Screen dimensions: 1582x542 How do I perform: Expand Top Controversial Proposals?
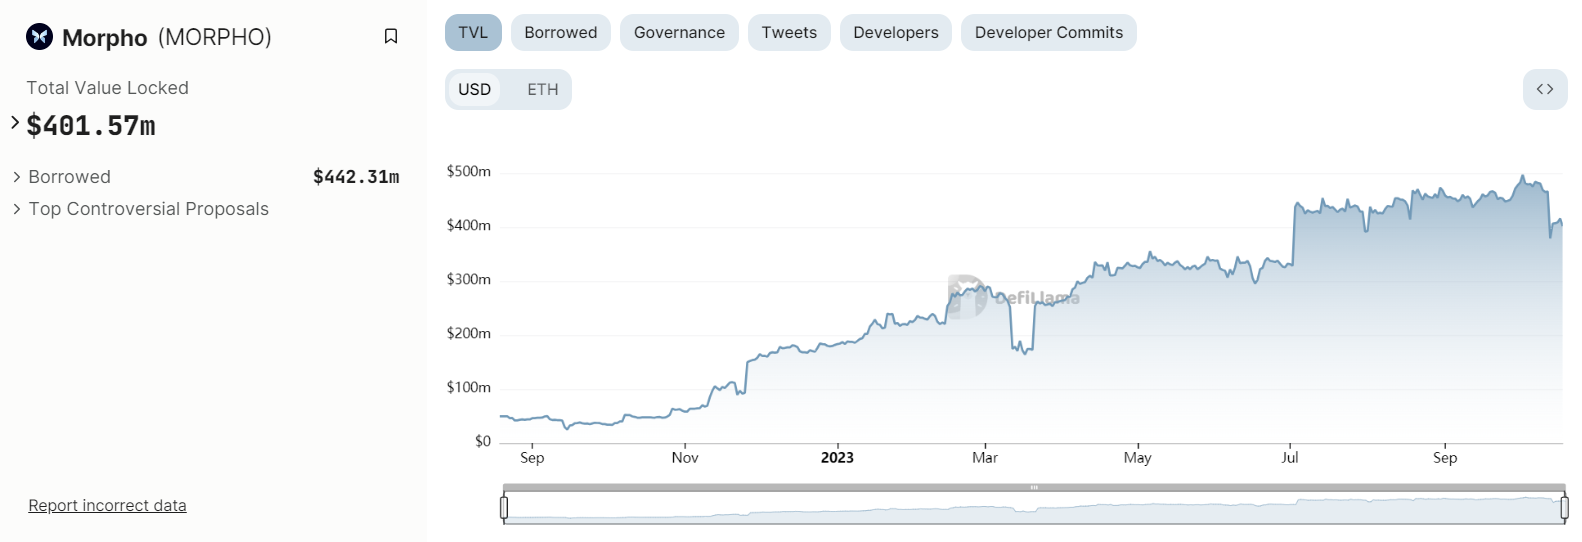[140, 209]
